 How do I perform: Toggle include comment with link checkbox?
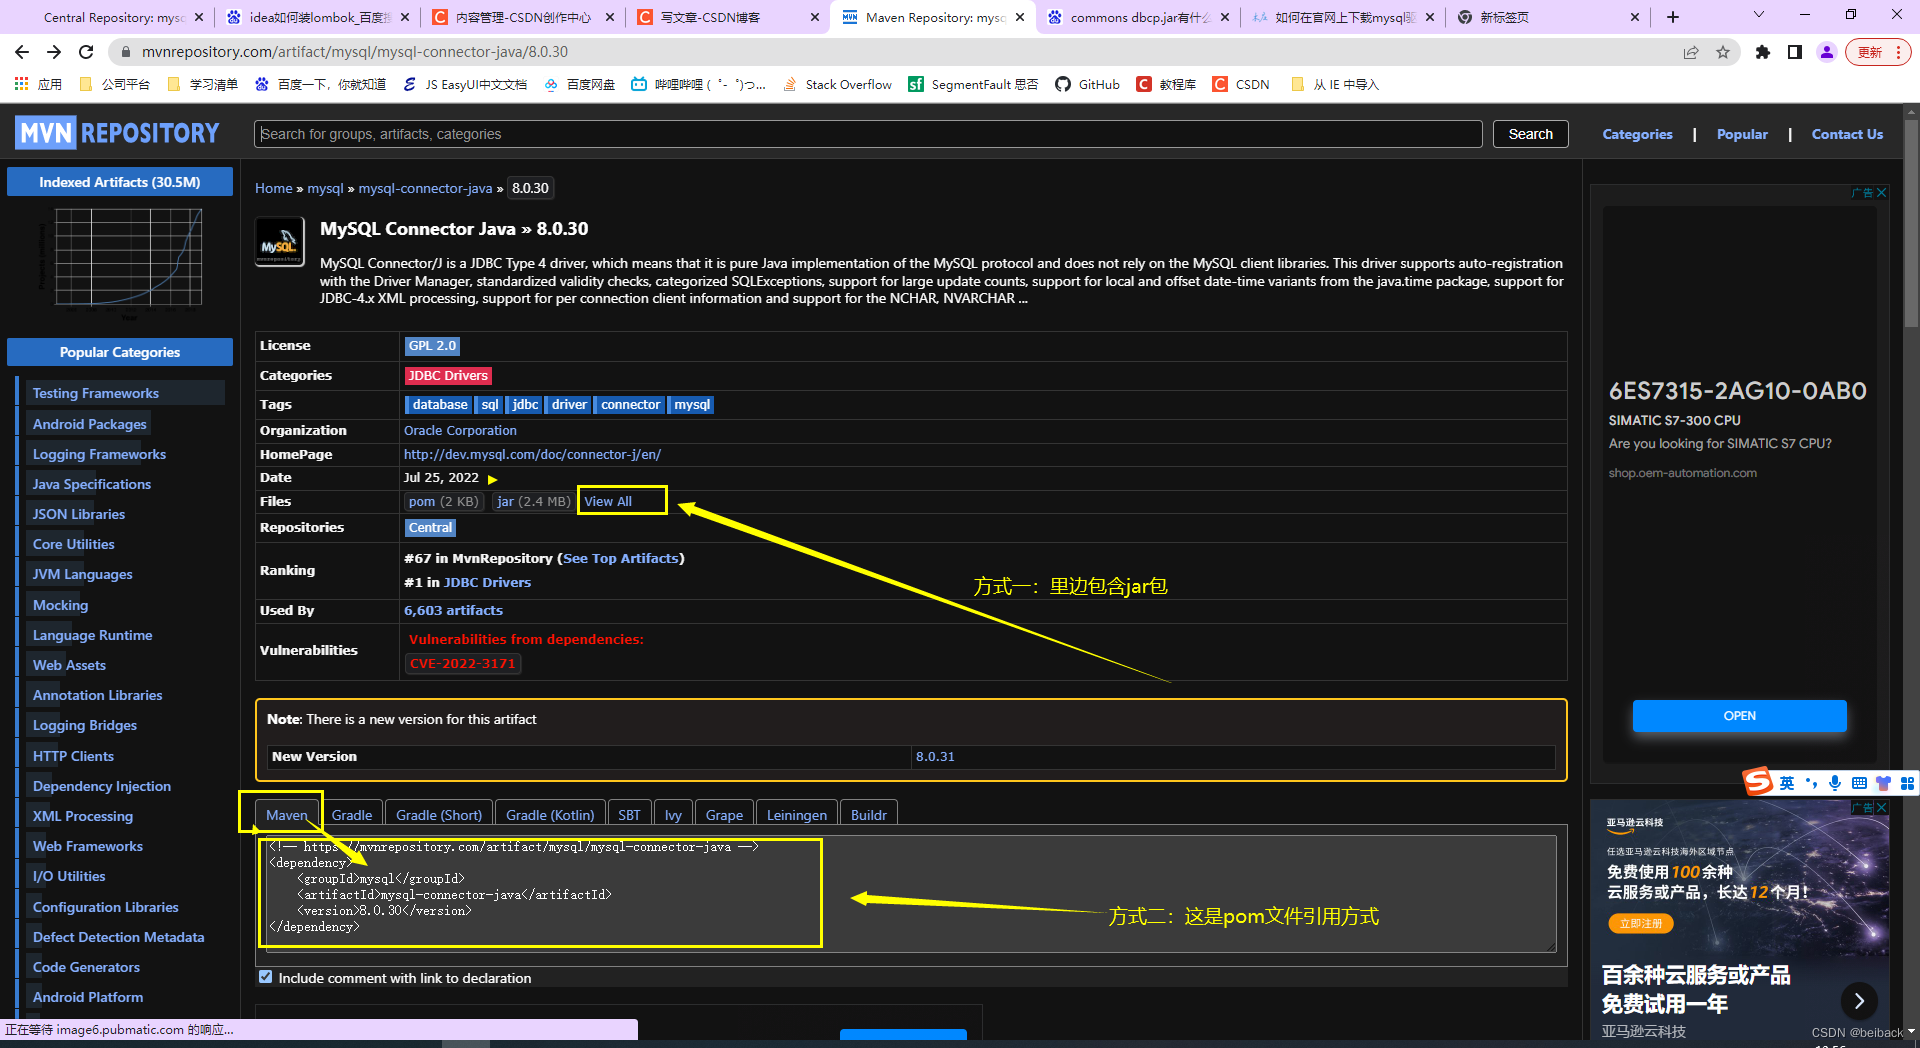266,977
